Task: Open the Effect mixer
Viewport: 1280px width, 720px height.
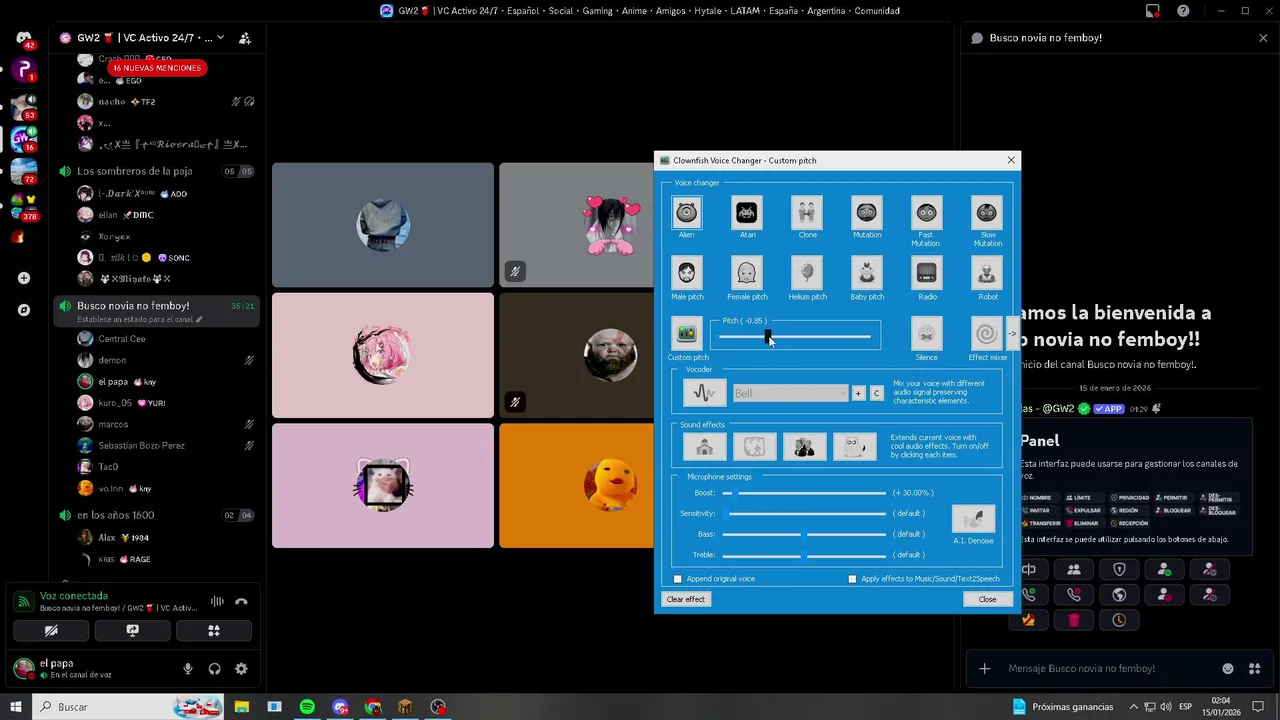Action: (987, 333)
